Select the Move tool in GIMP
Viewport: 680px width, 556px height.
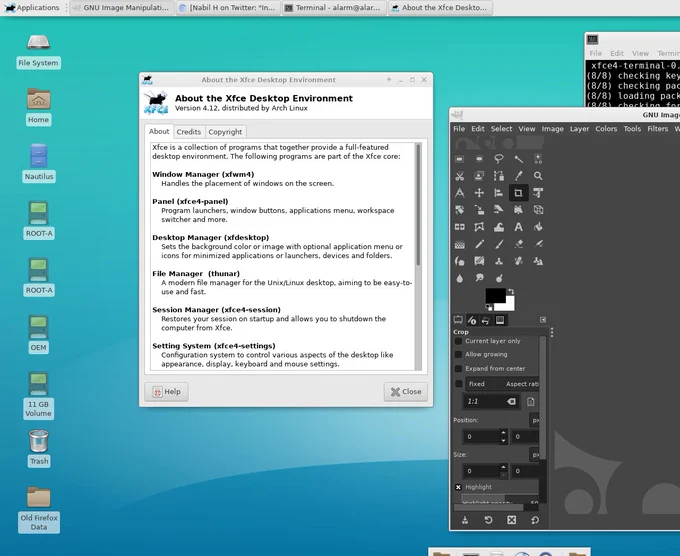(479, 193)
